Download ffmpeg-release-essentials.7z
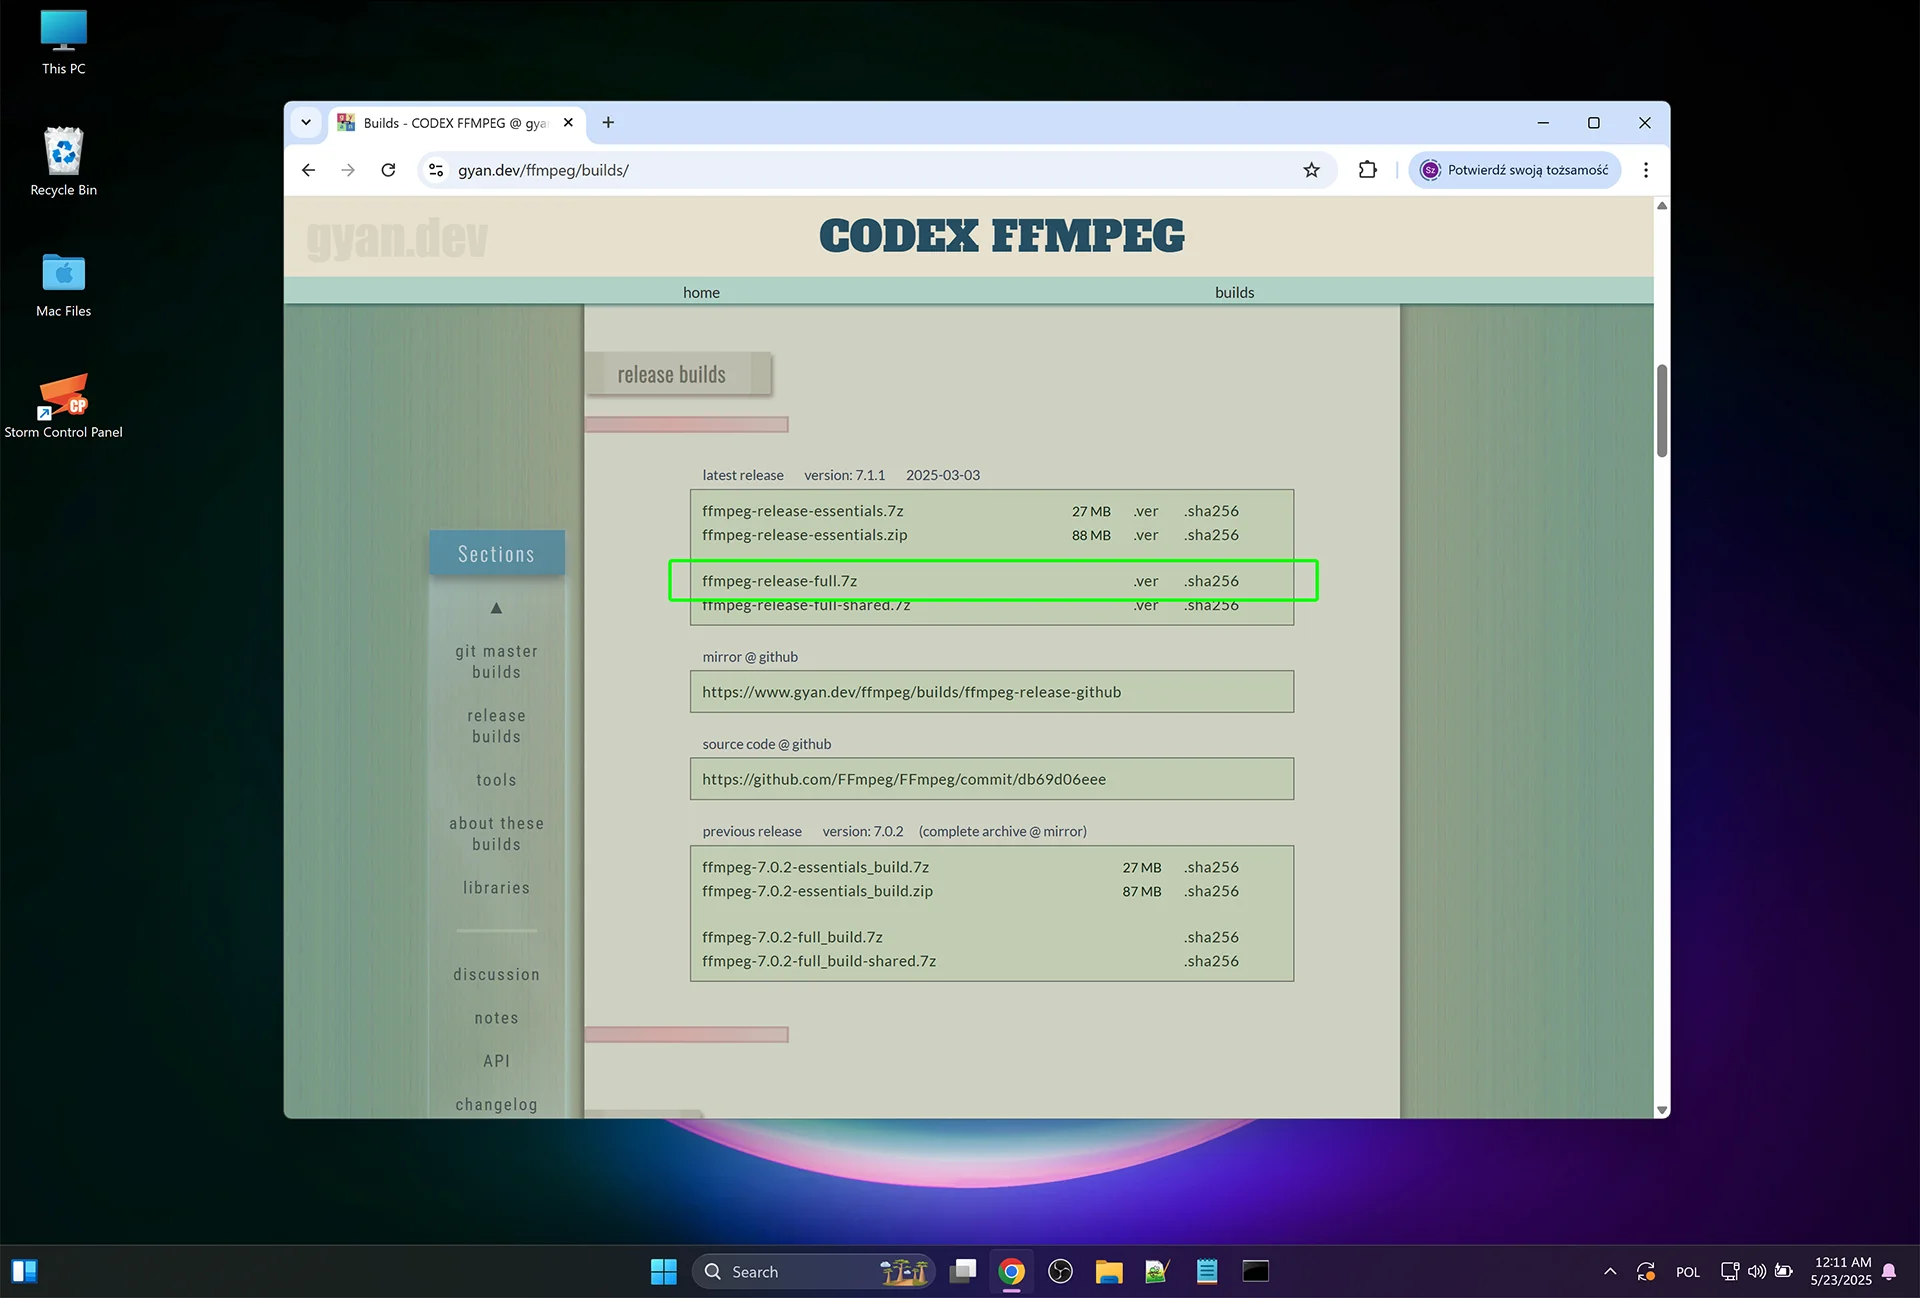This screenshot has width=1920, height=1298. 802,511
